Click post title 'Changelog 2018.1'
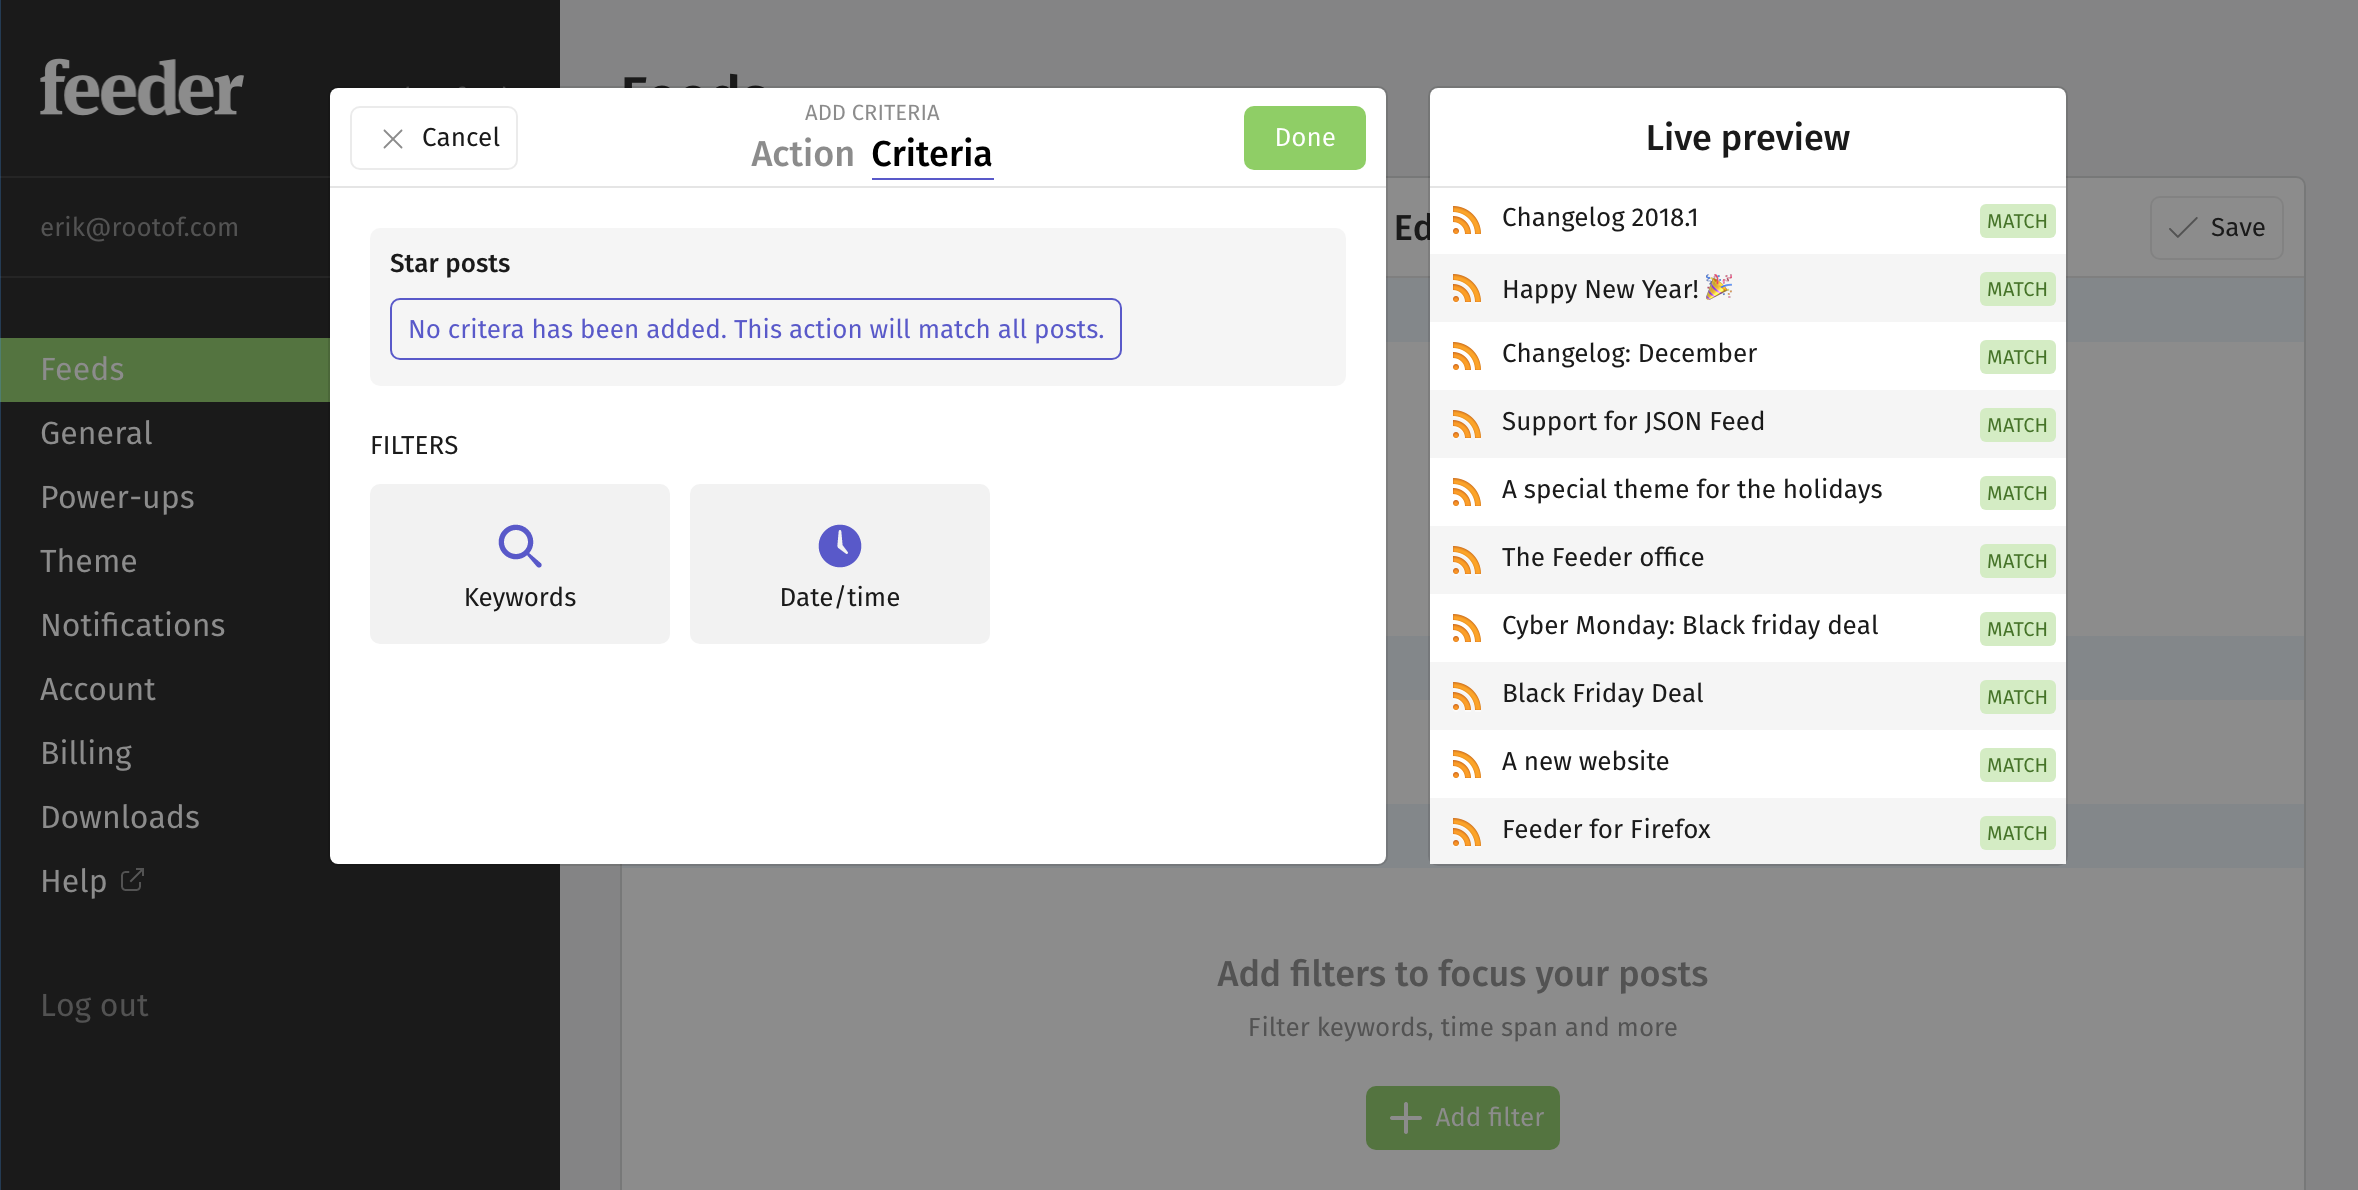Screen dimensions: 2358x1190 1600,218
